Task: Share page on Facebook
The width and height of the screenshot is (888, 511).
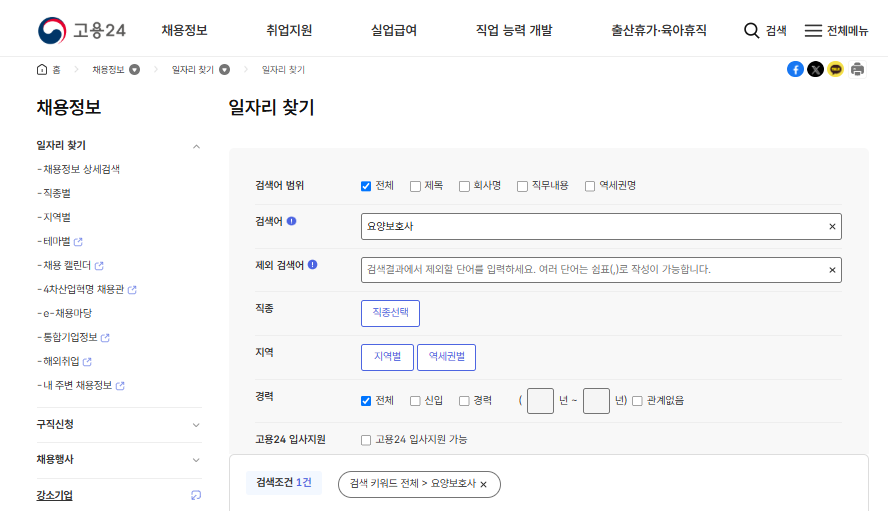Action: coord(795,69)
